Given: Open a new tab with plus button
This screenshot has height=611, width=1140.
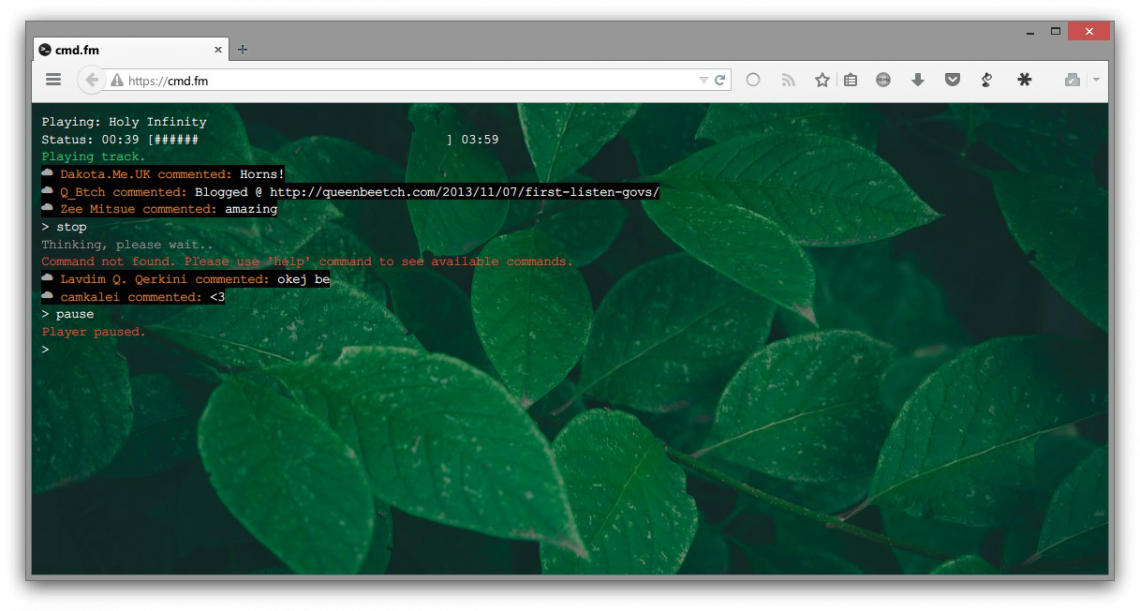Looking at the screenshot, I should tap(242, 49).
